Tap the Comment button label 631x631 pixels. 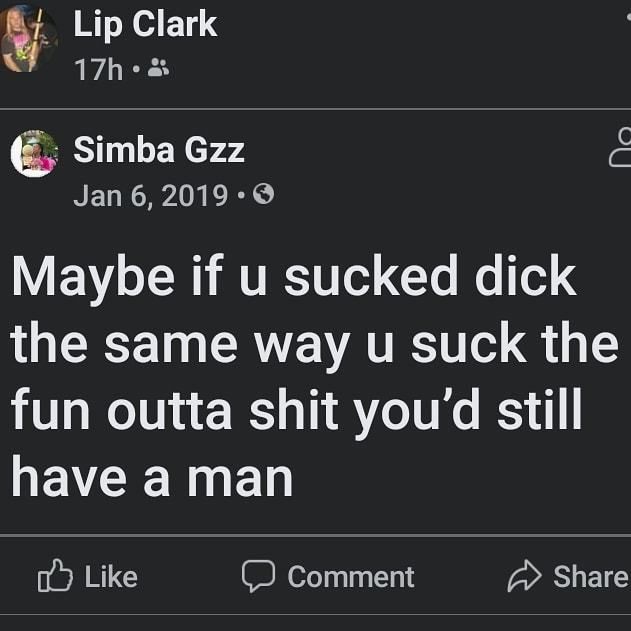(351, 577)
